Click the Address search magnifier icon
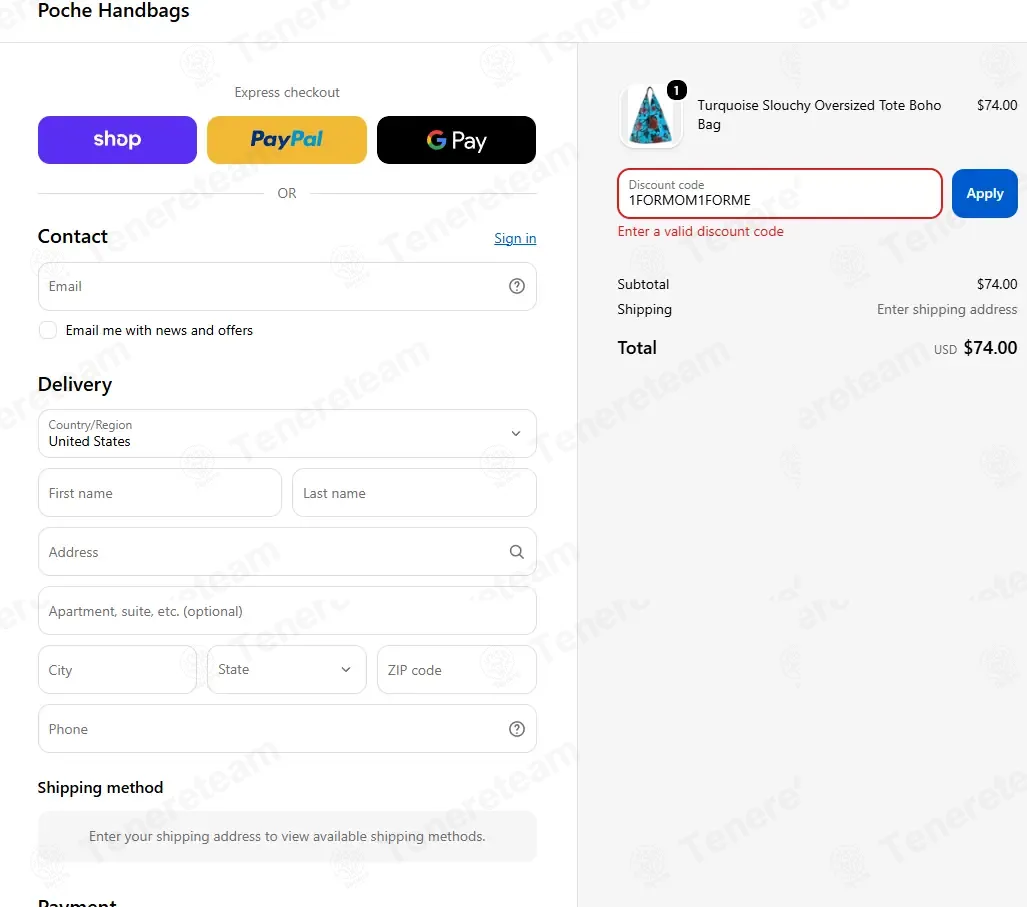 pos(517,552)
